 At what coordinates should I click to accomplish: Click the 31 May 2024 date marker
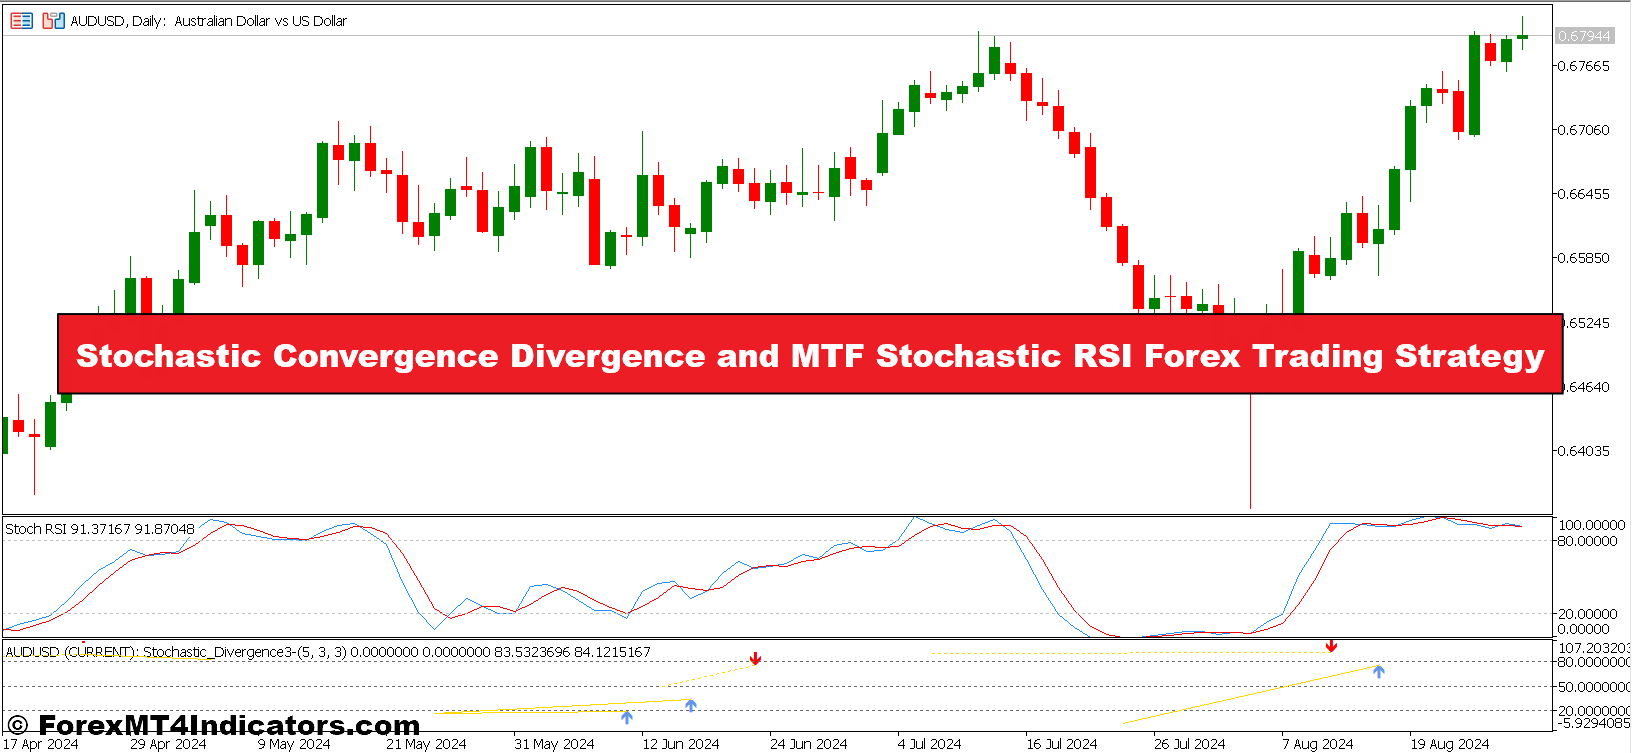click(553, 744)
